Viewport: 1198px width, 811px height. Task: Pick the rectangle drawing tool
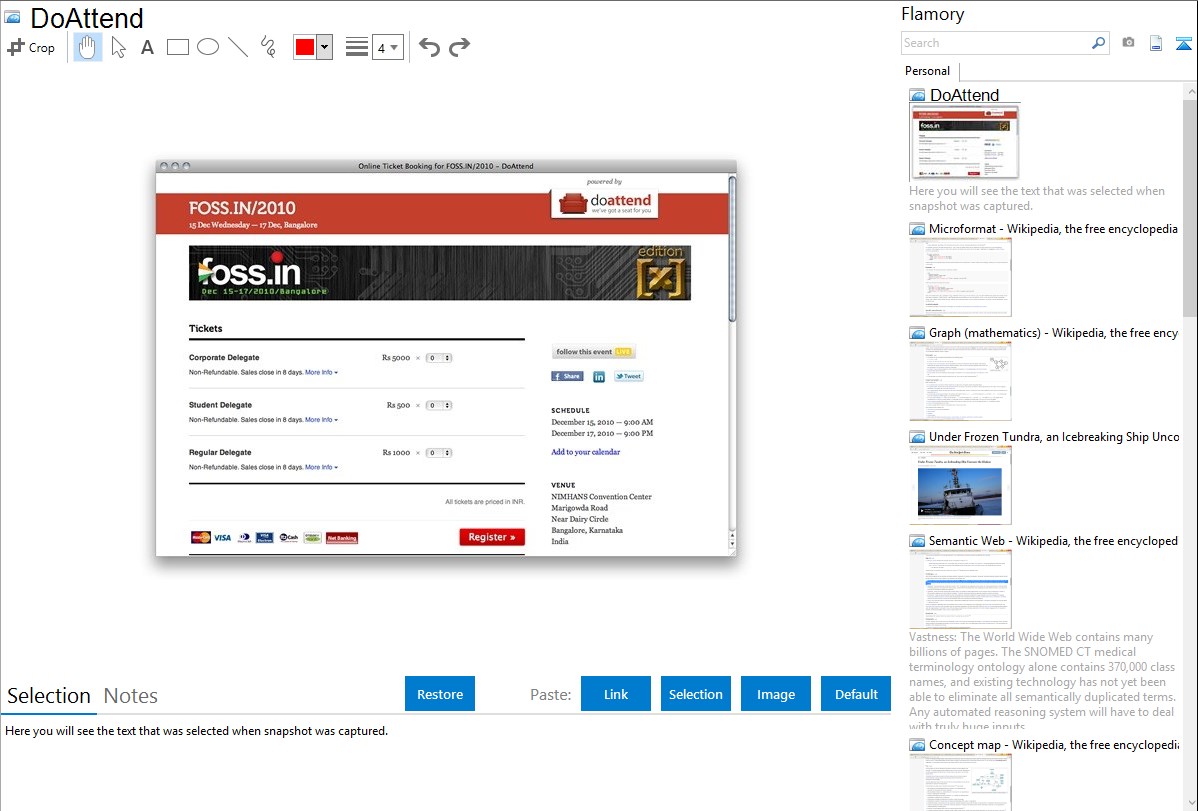tap(177, 47)
